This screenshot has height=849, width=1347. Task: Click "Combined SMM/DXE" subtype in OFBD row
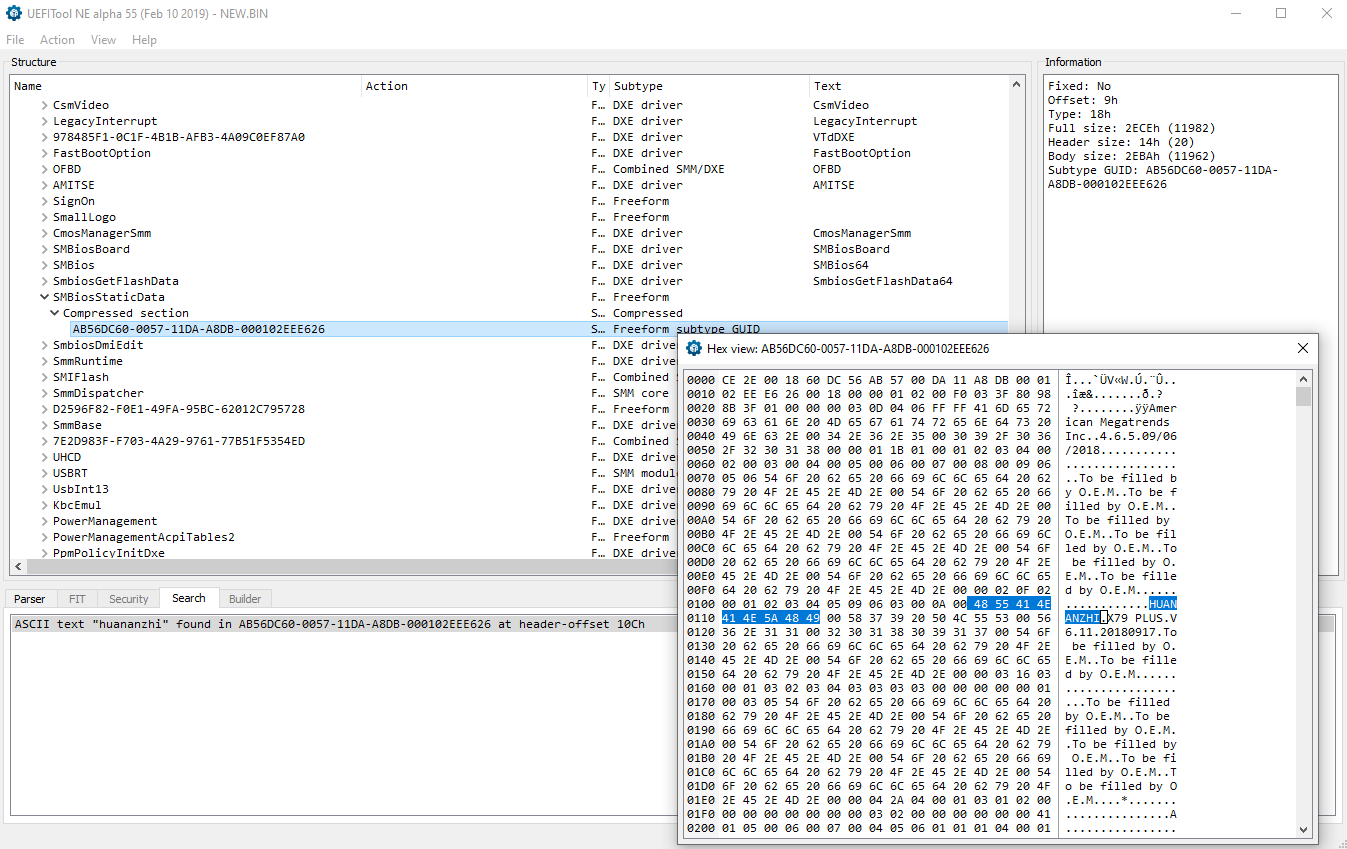[x=669, y=169]
